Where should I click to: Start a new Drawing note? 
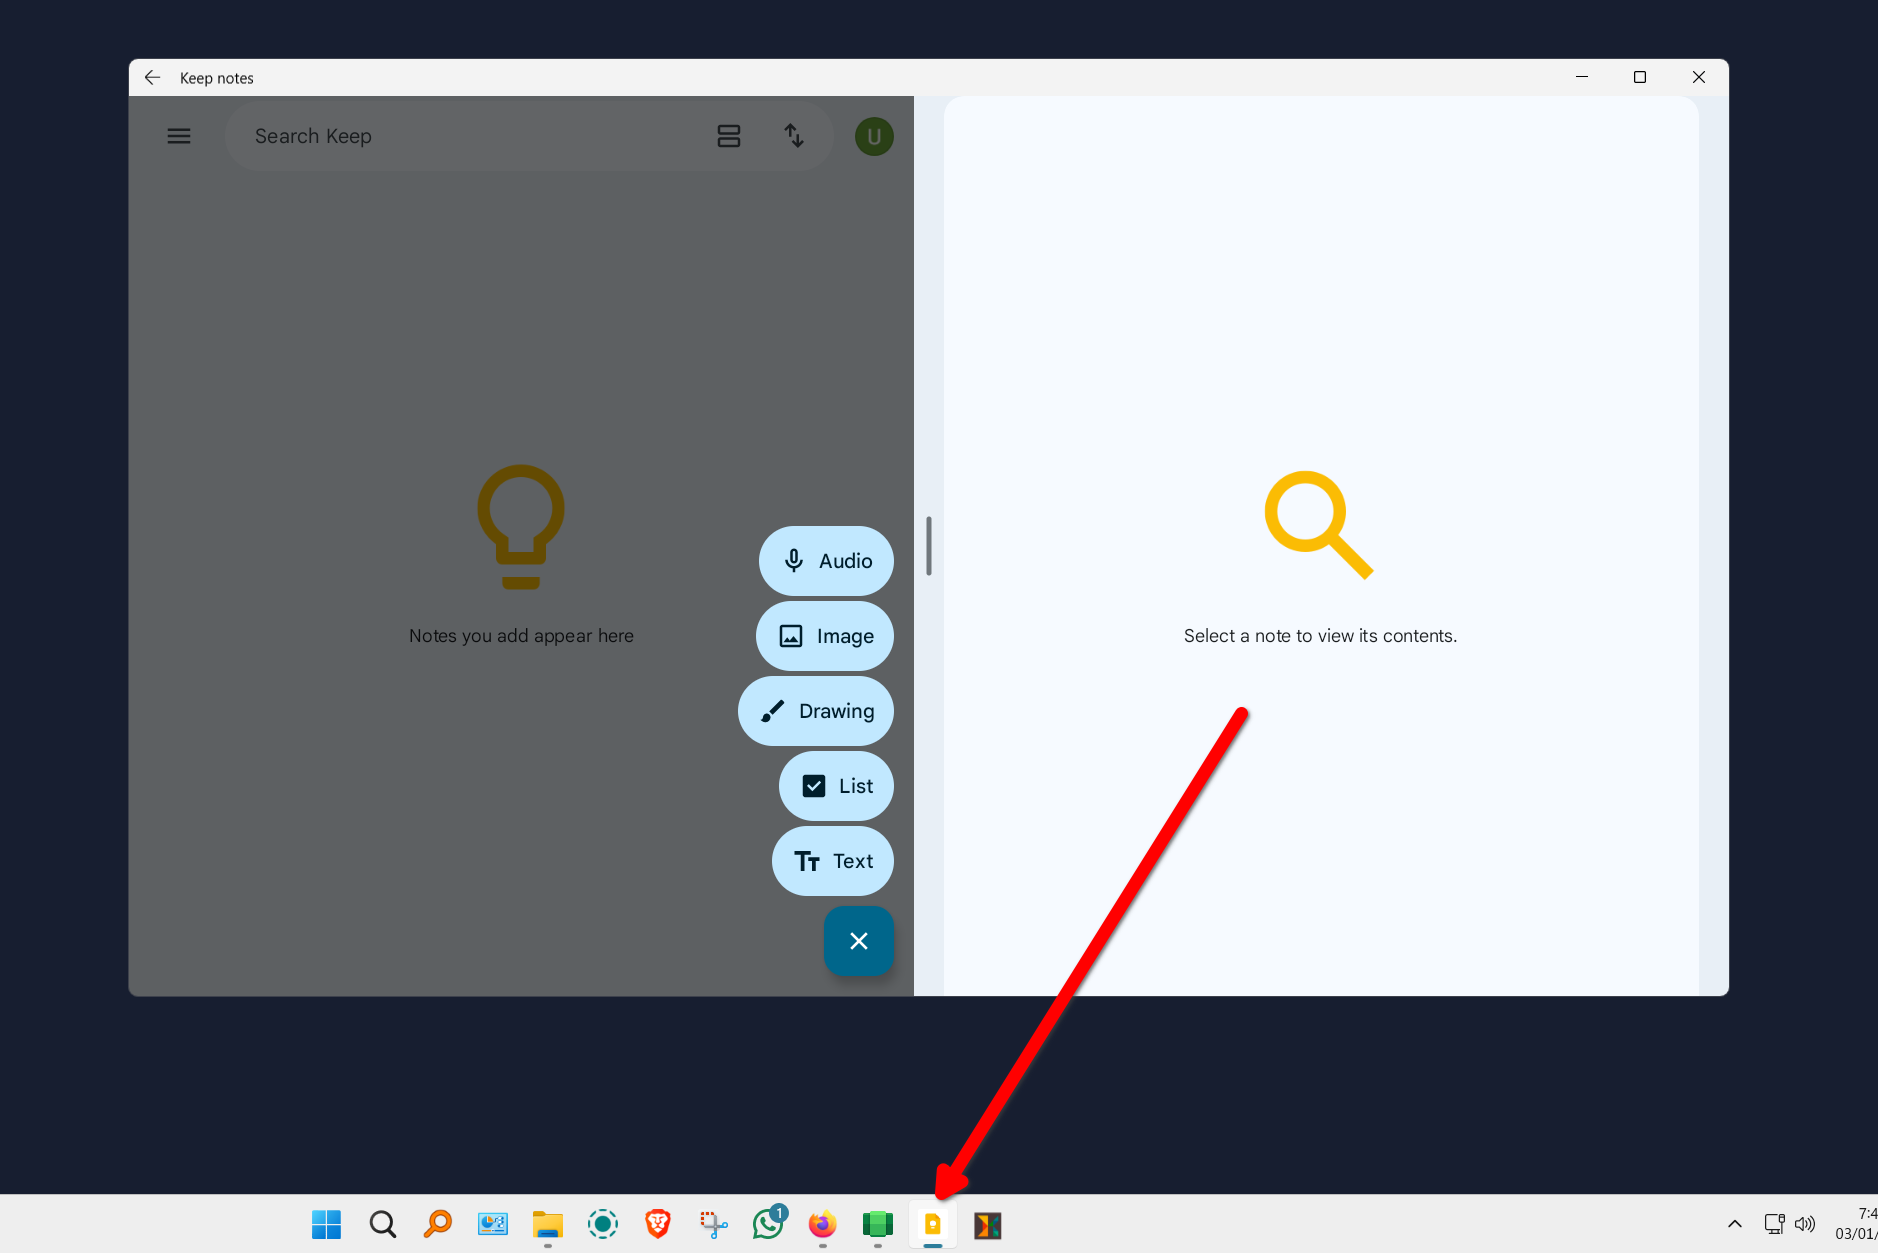click(x=816, y=711)
